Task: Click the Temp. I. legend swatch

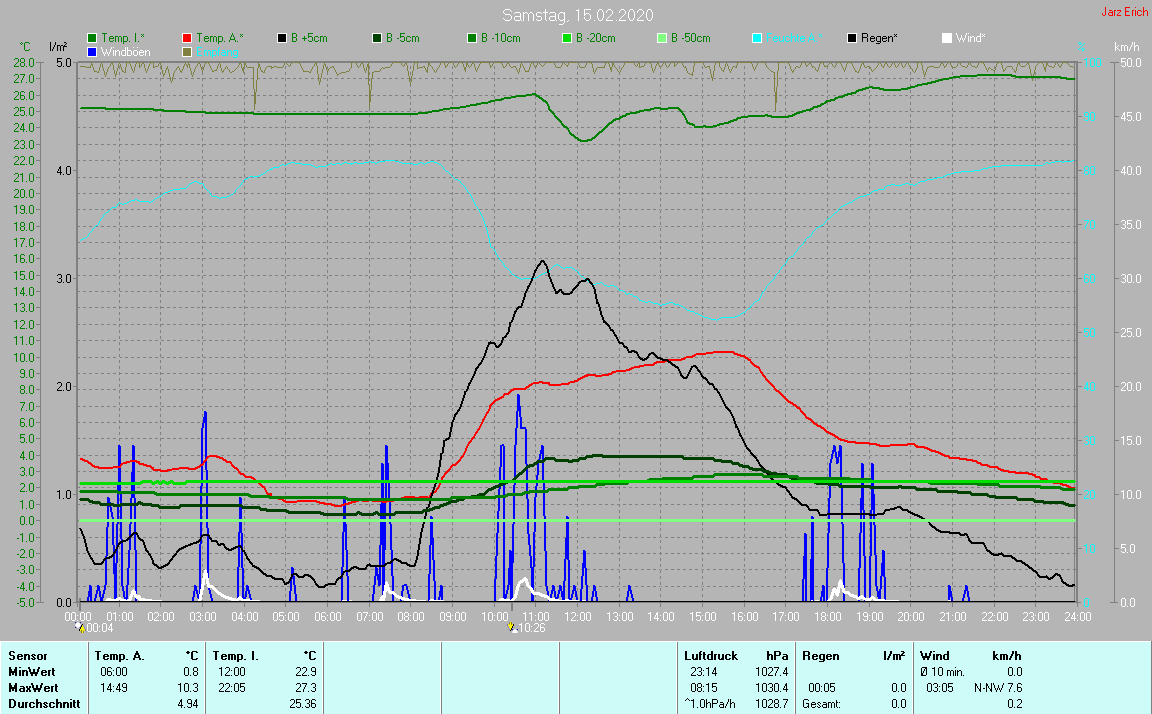Action: click(x=93, y=38)
